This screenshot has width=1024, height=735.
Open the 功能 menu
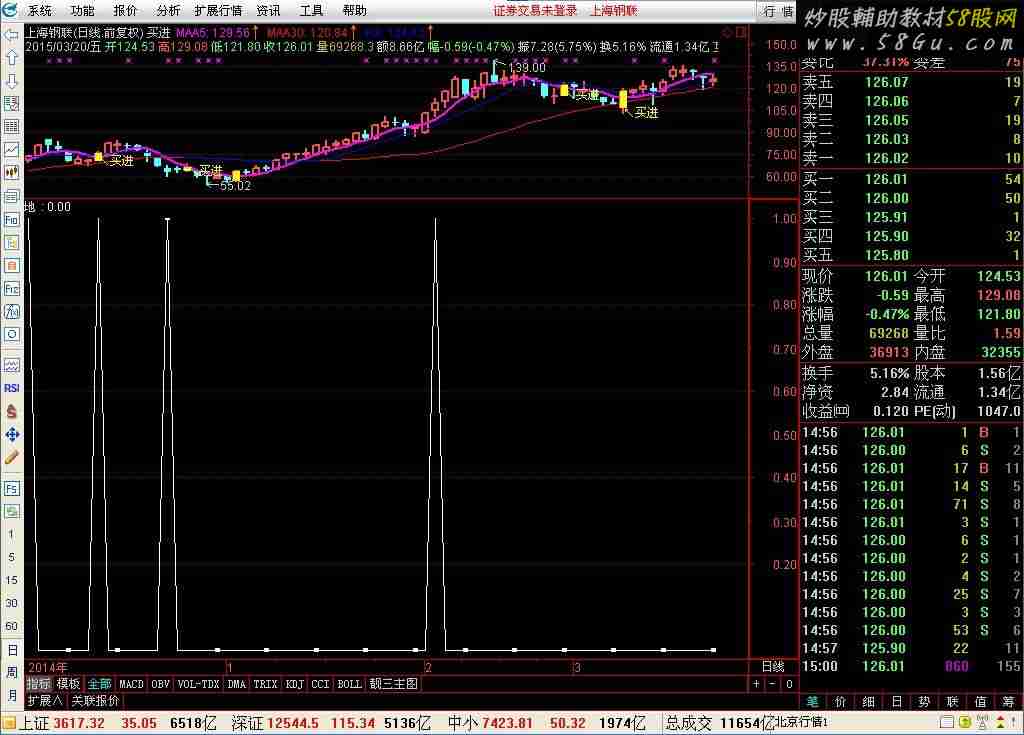click(x=82, y=10)
